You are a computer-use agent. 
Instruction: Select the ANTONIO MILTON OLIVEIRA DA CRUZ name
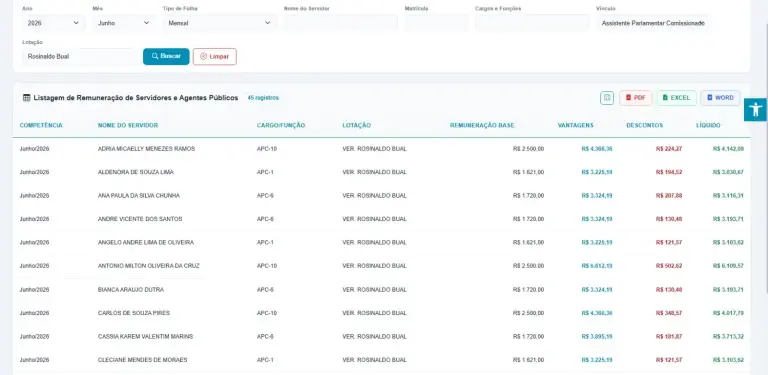coord(149,266)
